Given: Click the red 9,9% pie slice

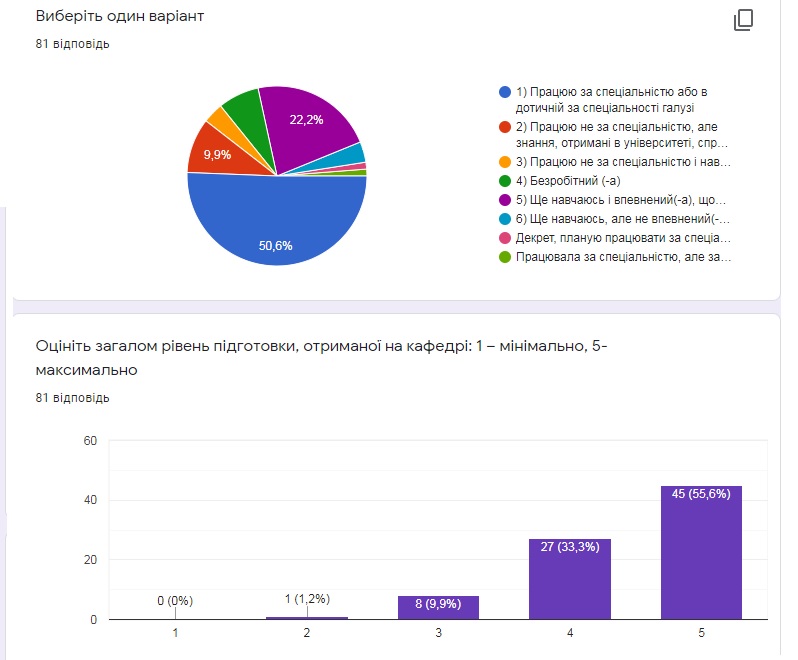Looking at the screenshot, I should click(215, 153).
